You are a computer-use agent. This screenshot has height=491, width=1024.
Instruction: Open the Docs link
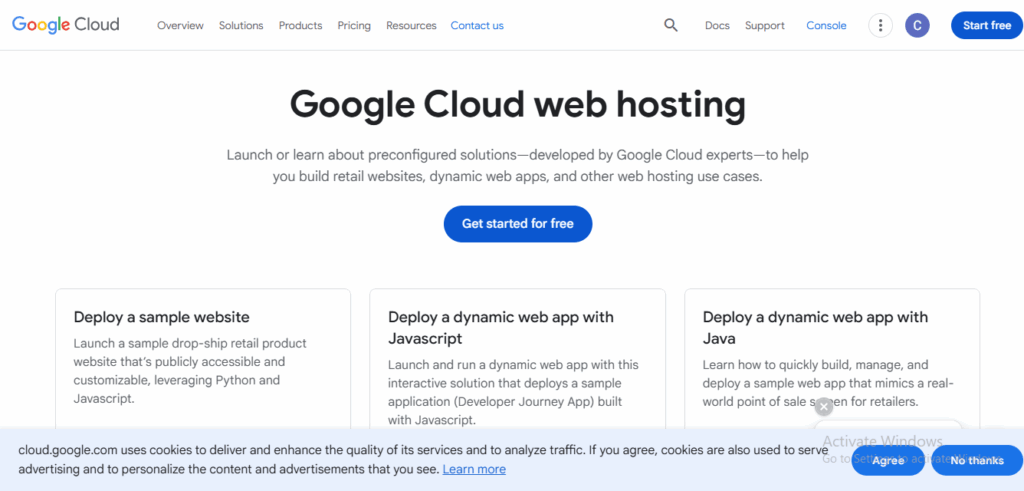pyautogui.click(x=717, y=25)
